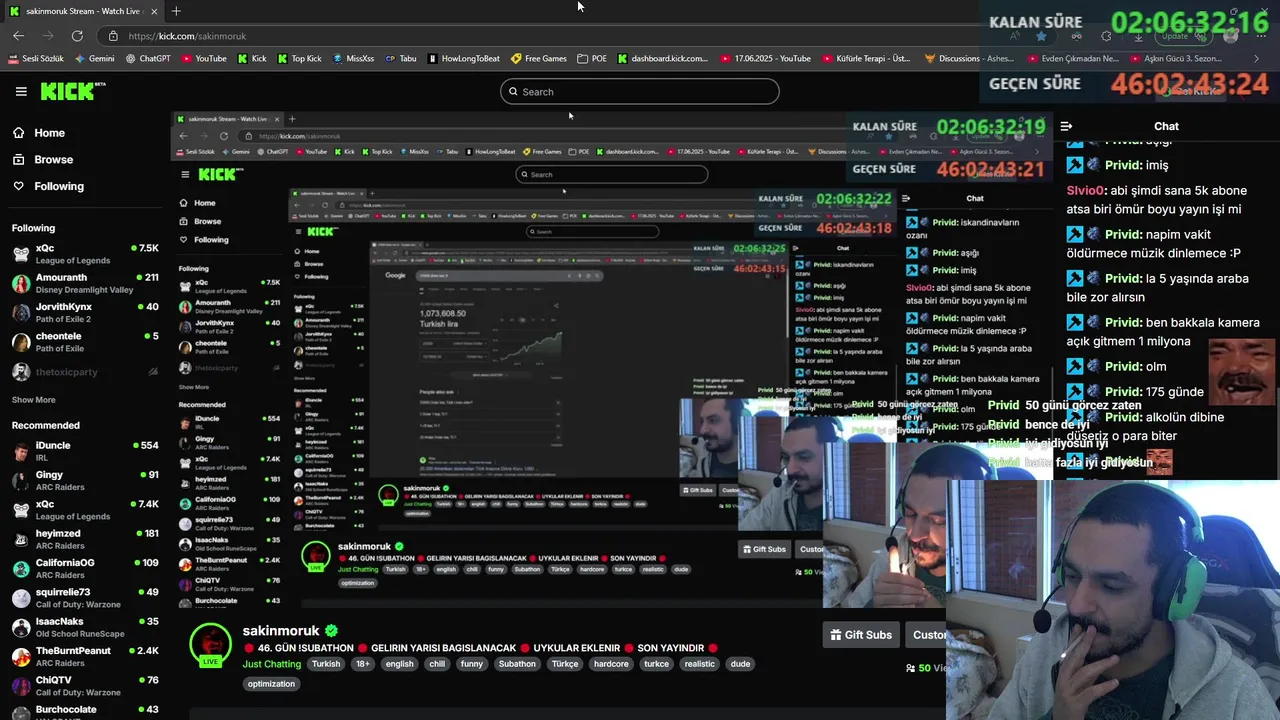Image resolution: width=1280 pixels, height=720 pixels.
Task: Open the Sesli Sözlük bookmark
Action: (36, 59)
